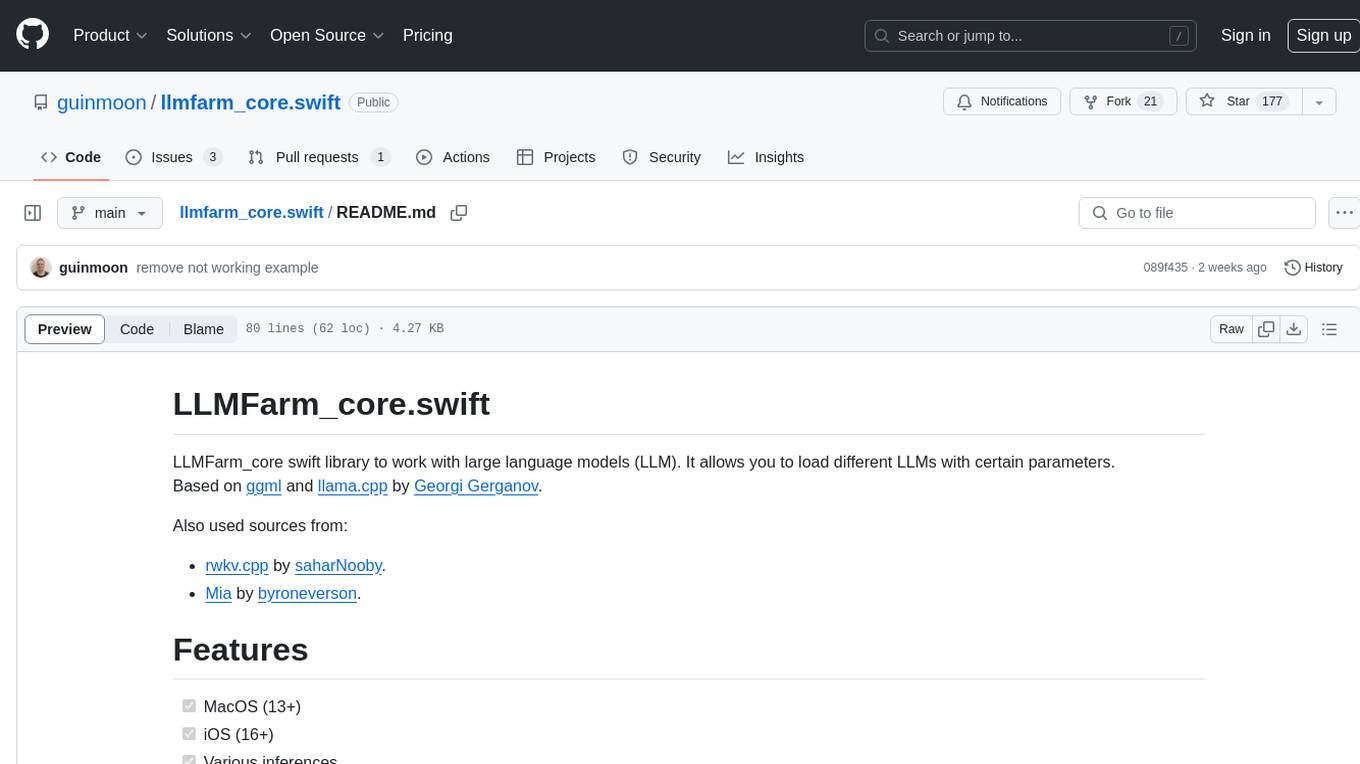Open the more file actions menu
This screenshot has height=764, width=1360.
coord(1344,213)
